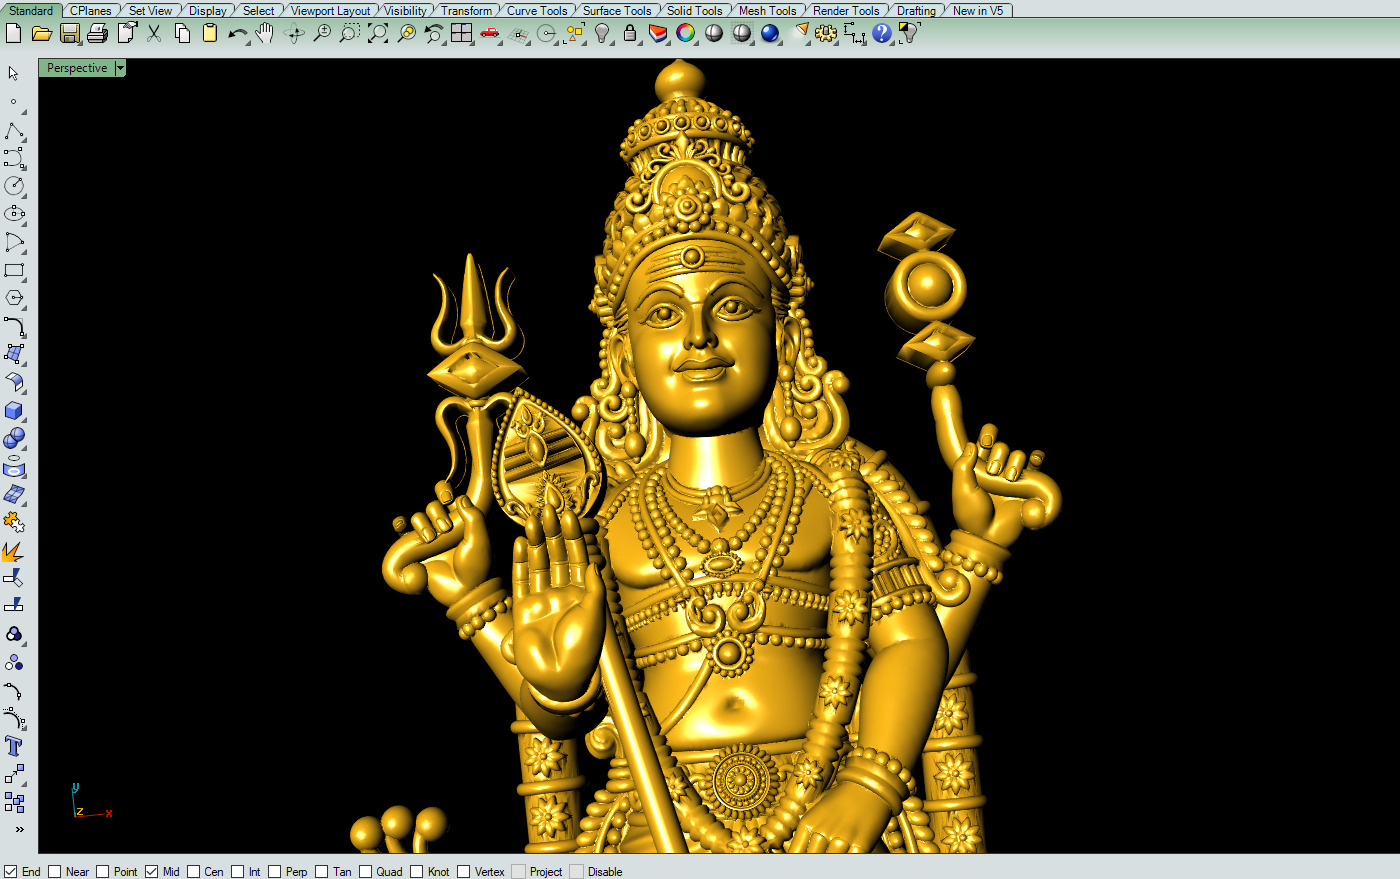This screenshot has height=879, width=1400.
Task: Click the Zoom Extents icon
Action: tap(378, 33)
